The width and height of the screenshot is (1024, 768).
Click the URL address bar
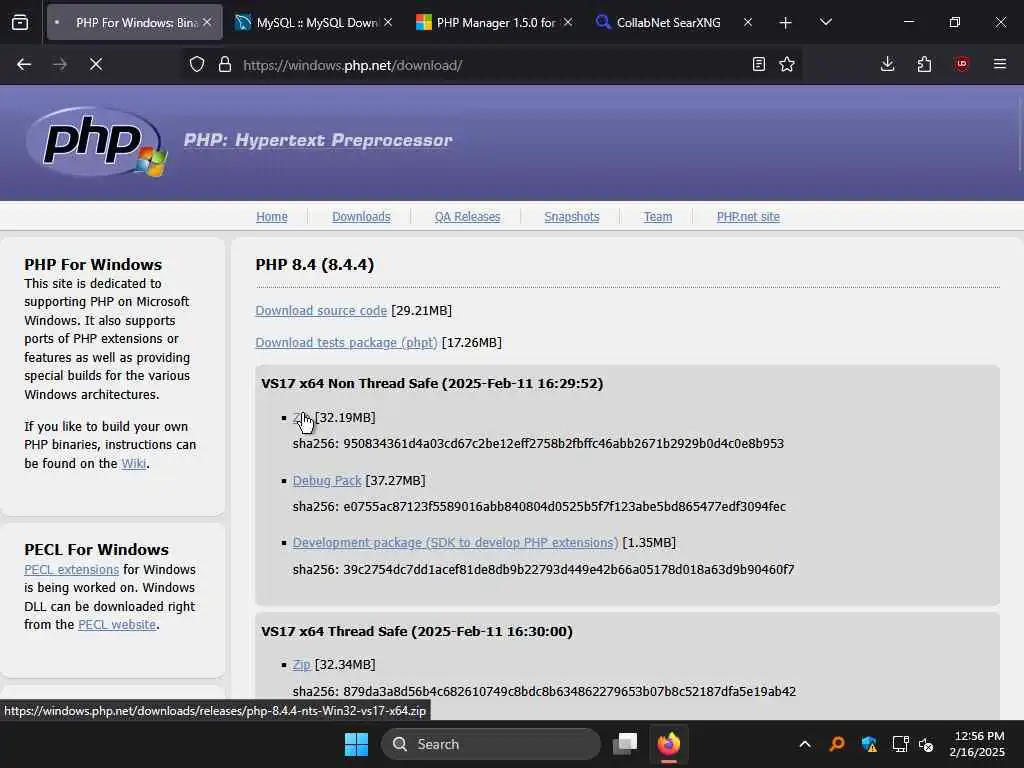(490, 65)
